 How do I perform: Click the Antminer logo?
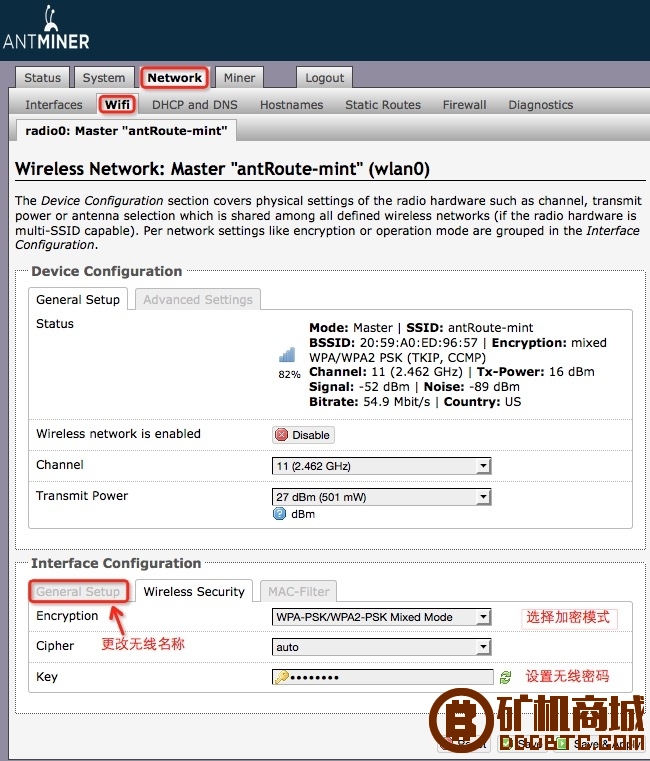point(46,28)
